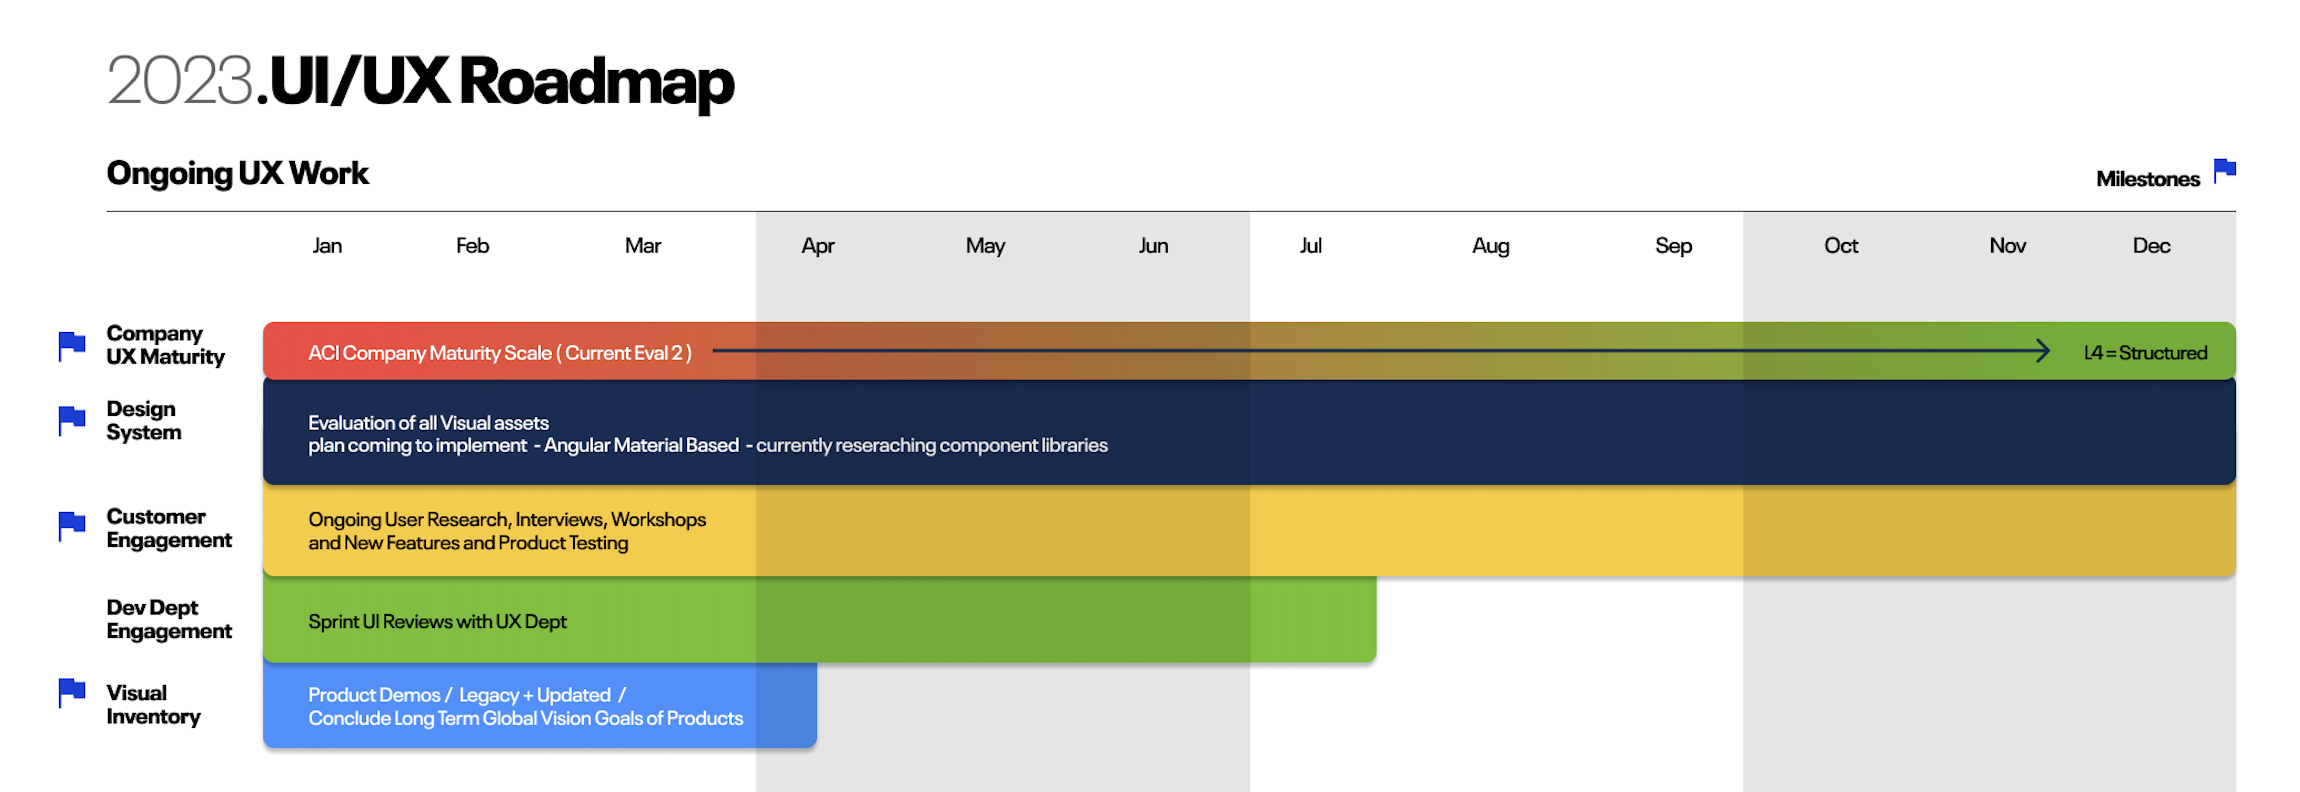Viewport: 2300px width, 792px height.
Task: Click the 'Dev Dept Engagement' row label
Action: [169, 619]
